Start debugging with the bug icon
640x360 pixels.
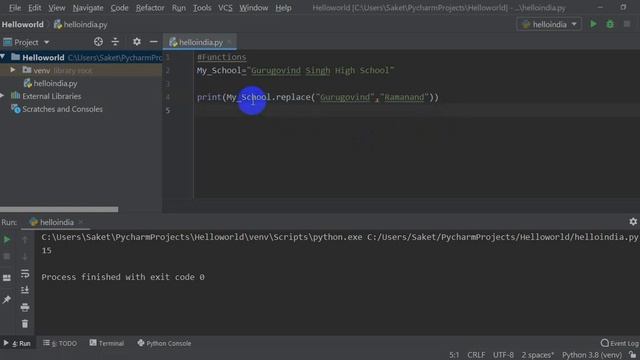(x=610, y=24)
